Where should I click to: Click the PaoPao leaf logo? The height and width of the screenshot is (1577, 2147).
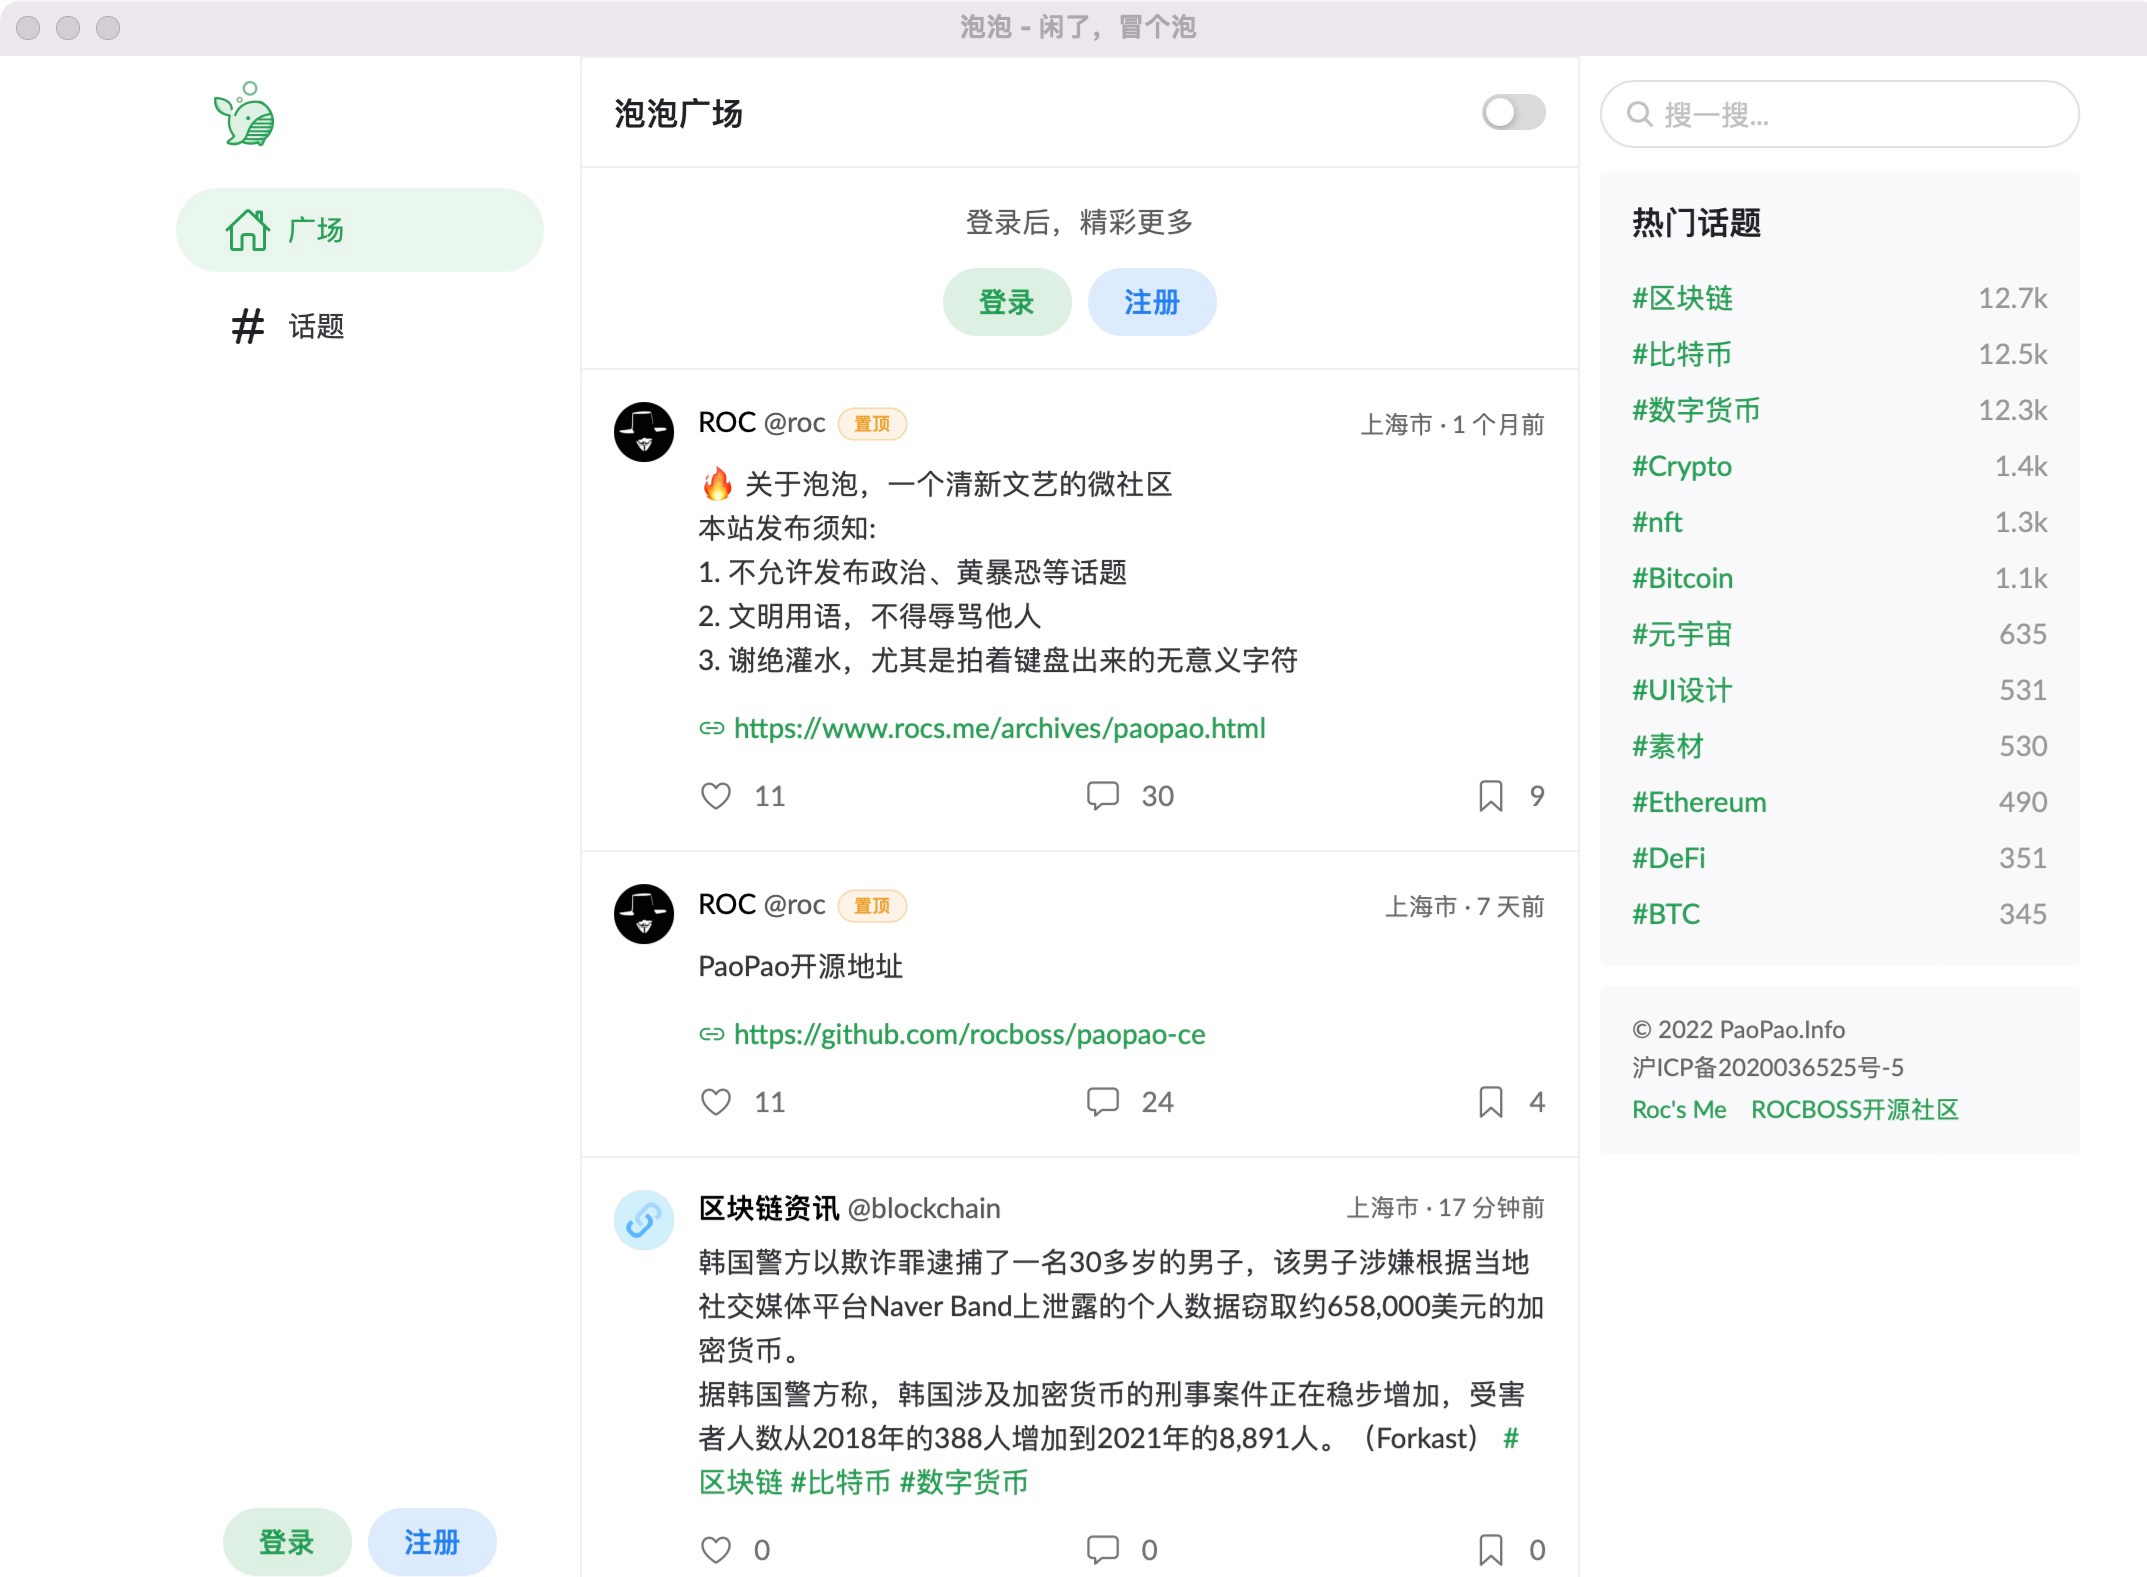[243, 113]
